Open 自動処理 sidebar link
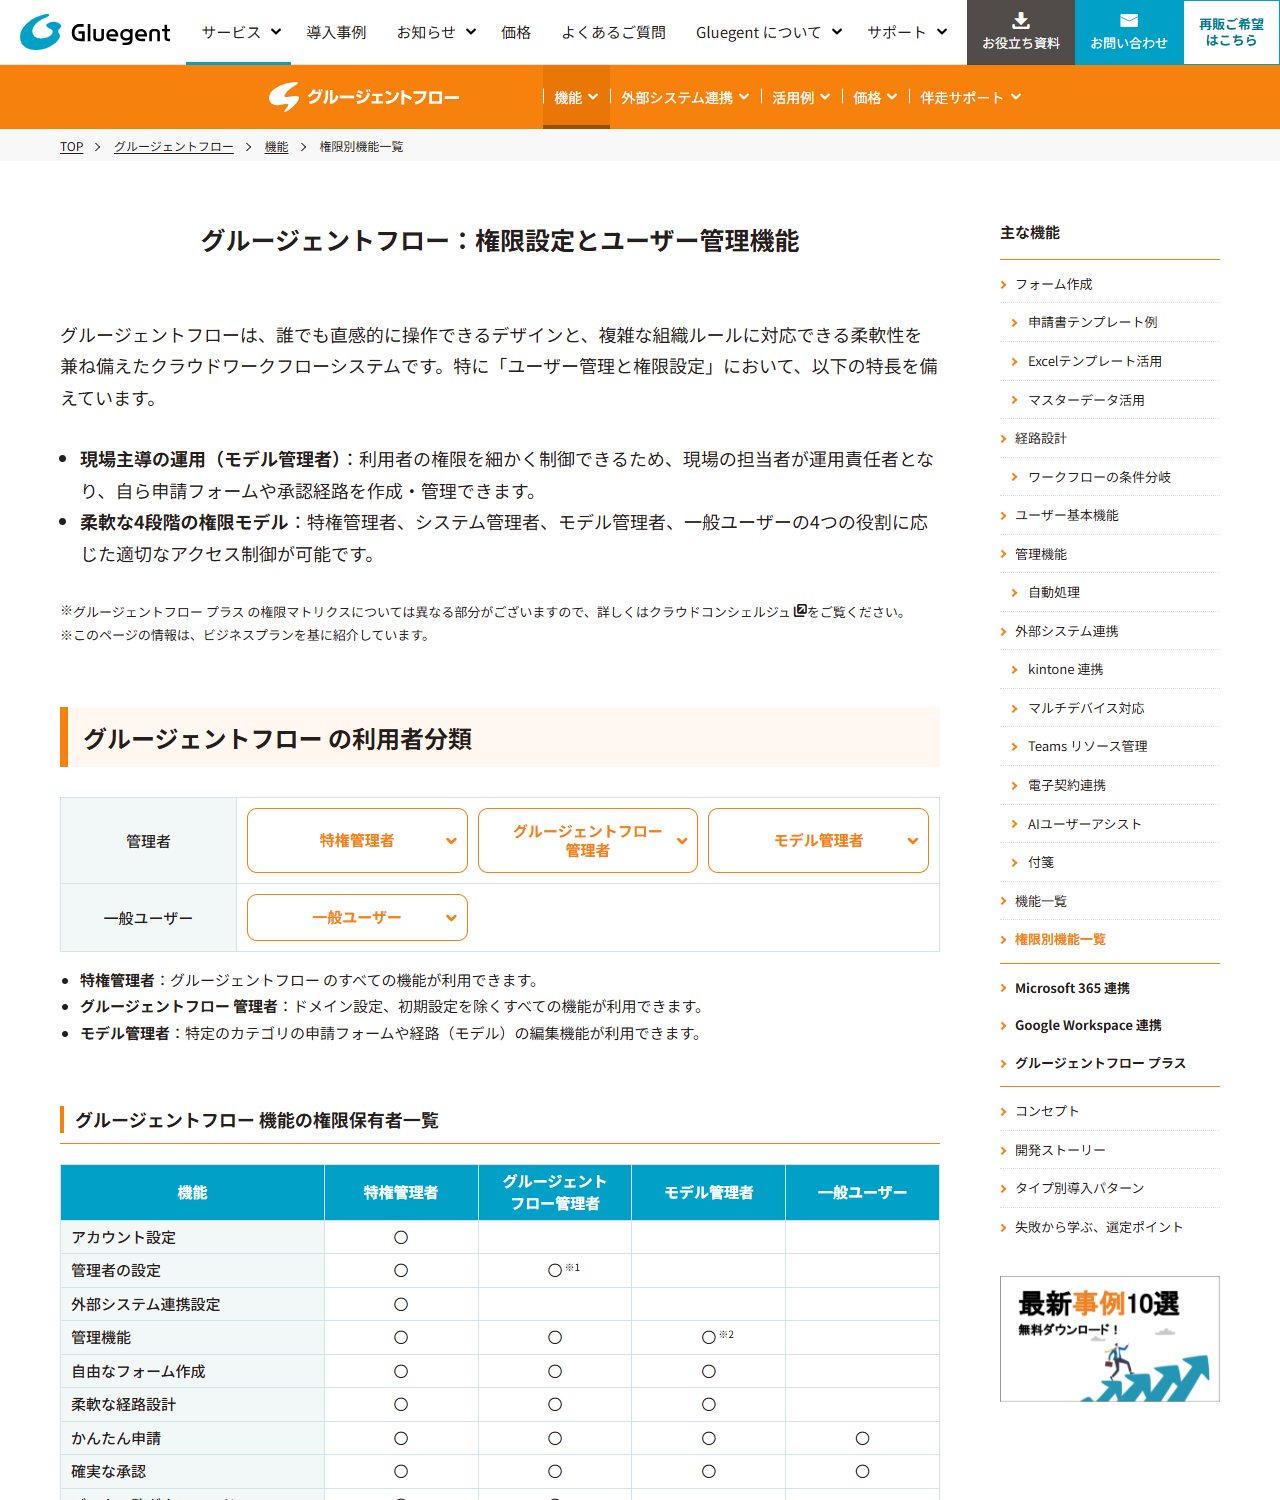The height and width of the screenshot is (1500, 1280). tap(1054, 592)
